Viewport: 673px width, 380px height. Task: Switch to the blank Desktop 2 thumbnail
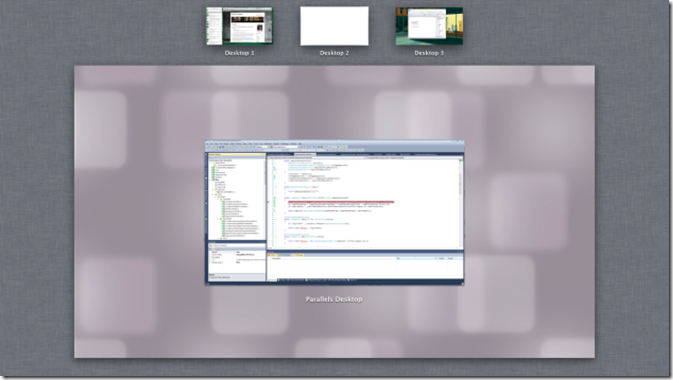pos(334,26)
